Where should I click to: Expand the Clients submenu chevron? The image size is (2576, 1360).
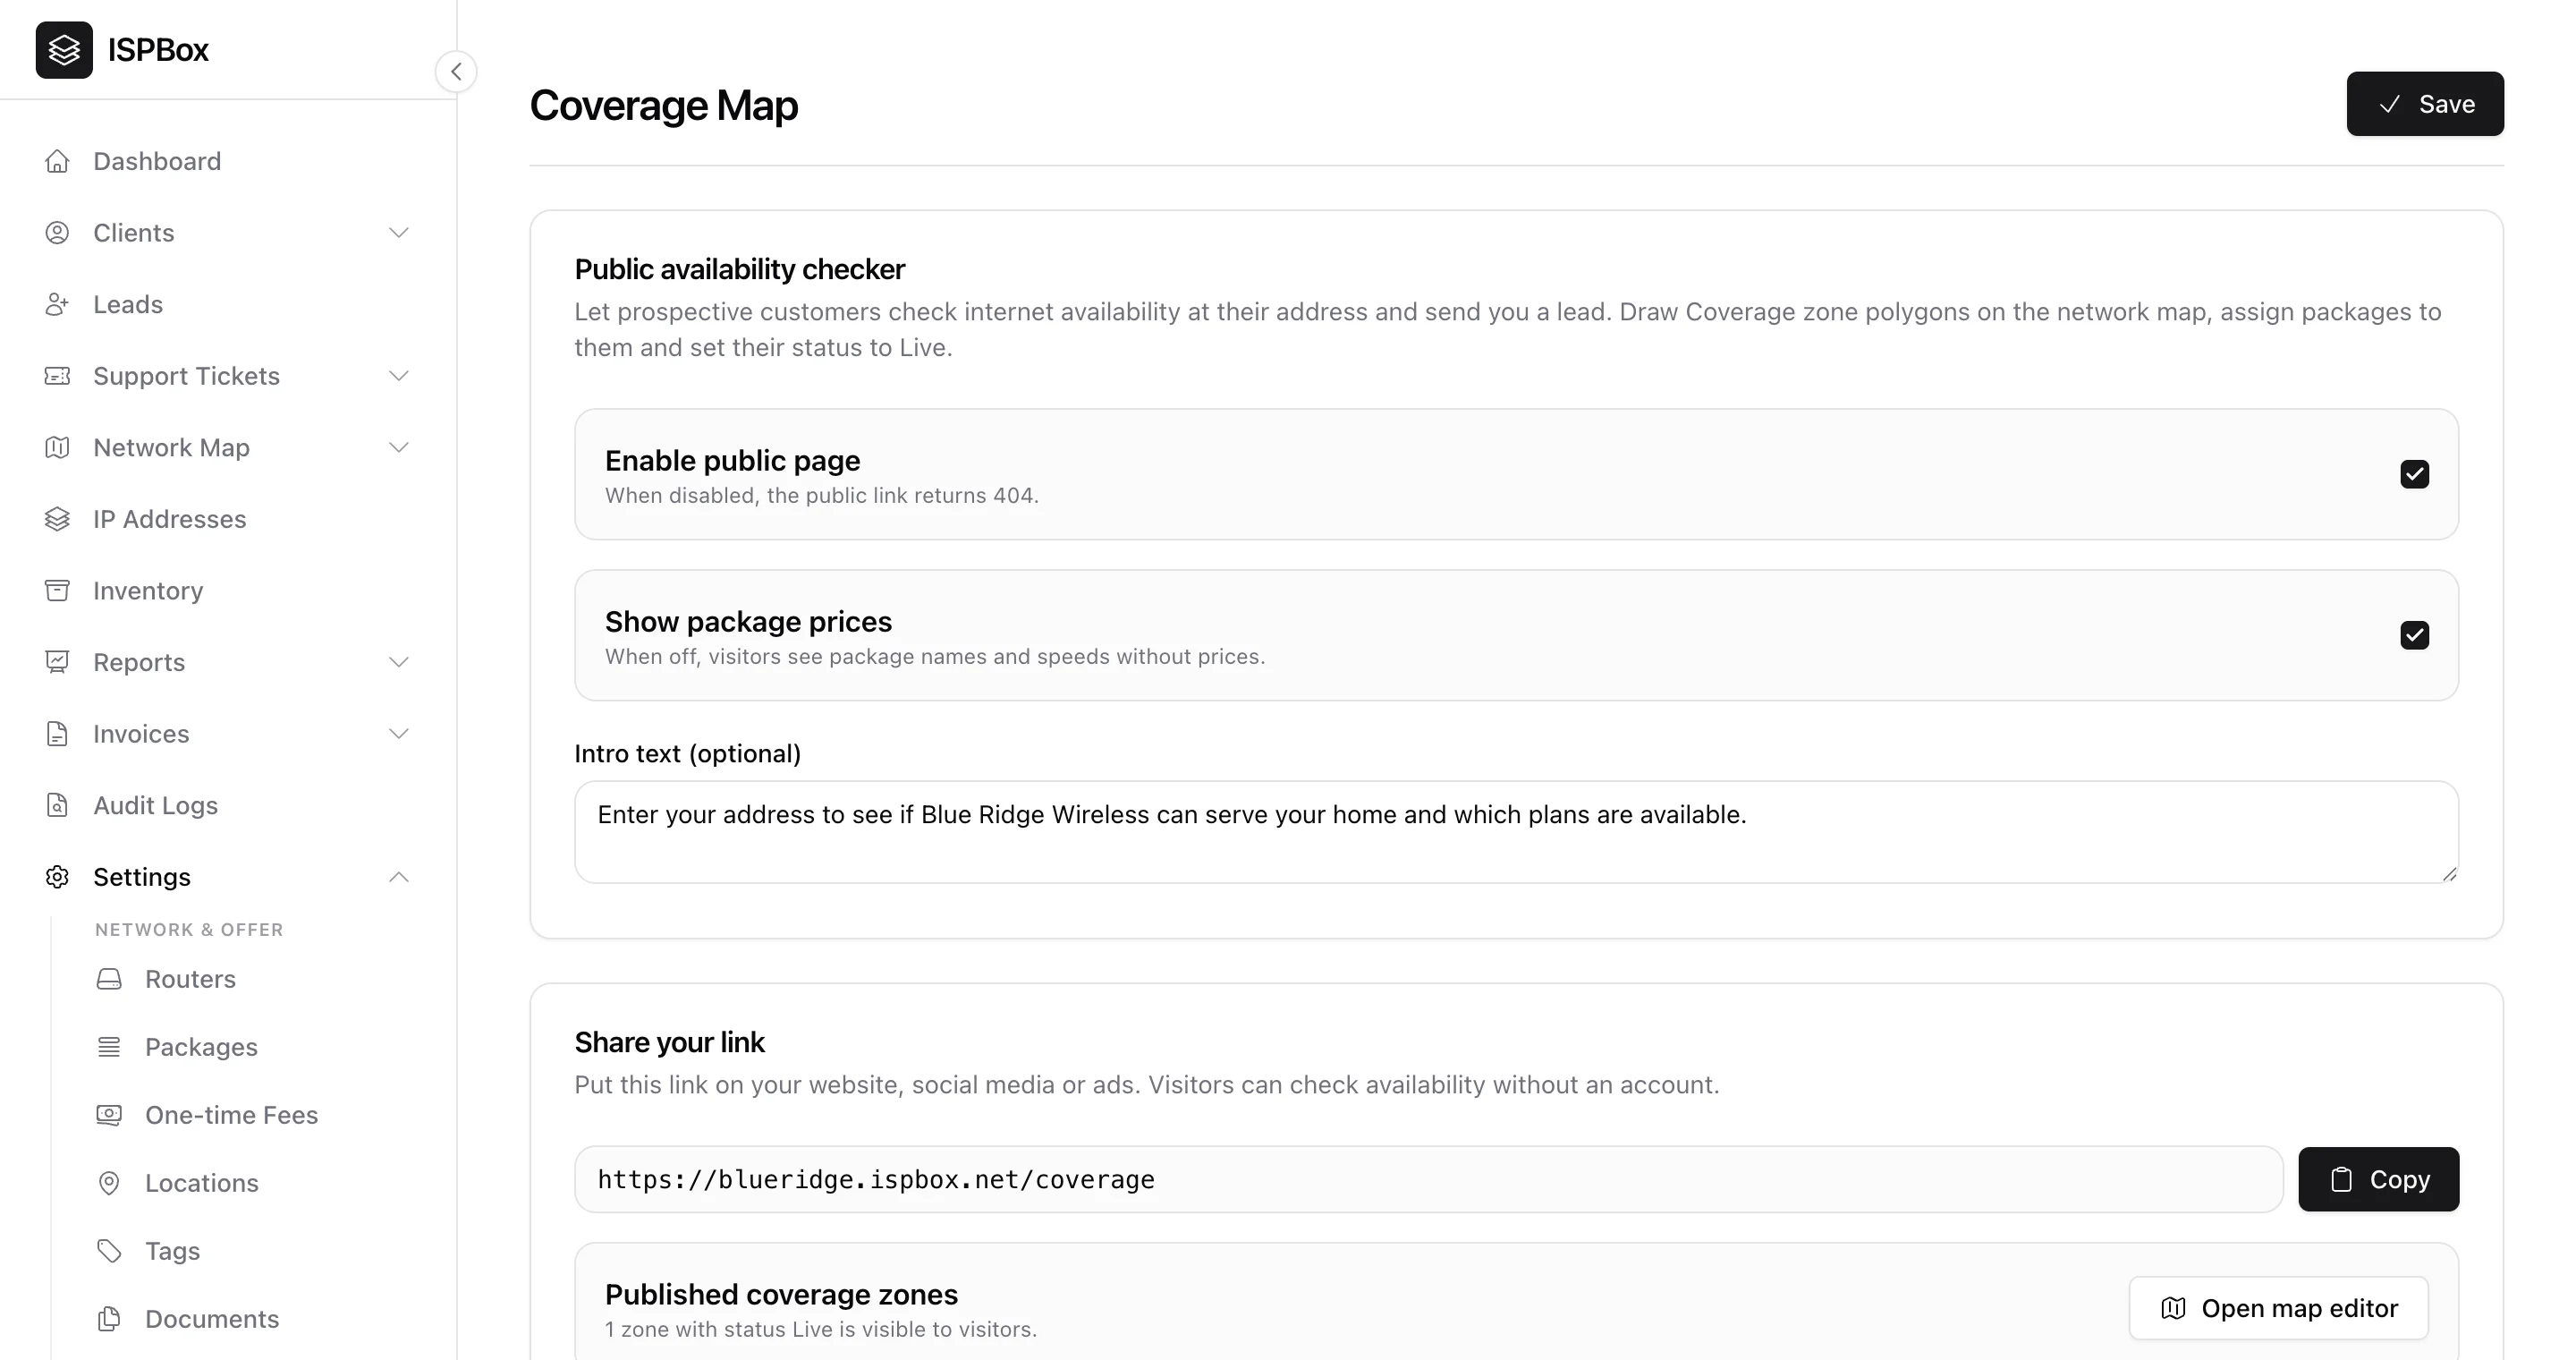pos(399,233)
